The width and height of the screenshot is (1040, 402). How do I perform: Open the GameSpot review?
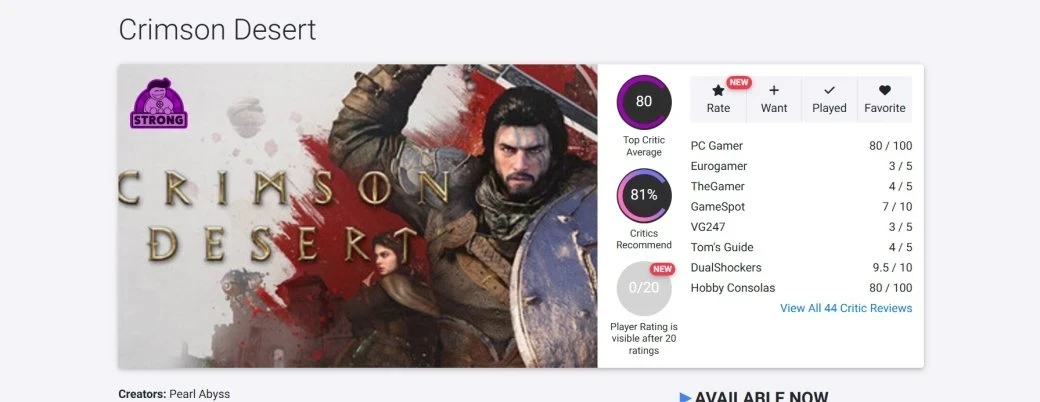pyautogui.click(x=717, y=207)
